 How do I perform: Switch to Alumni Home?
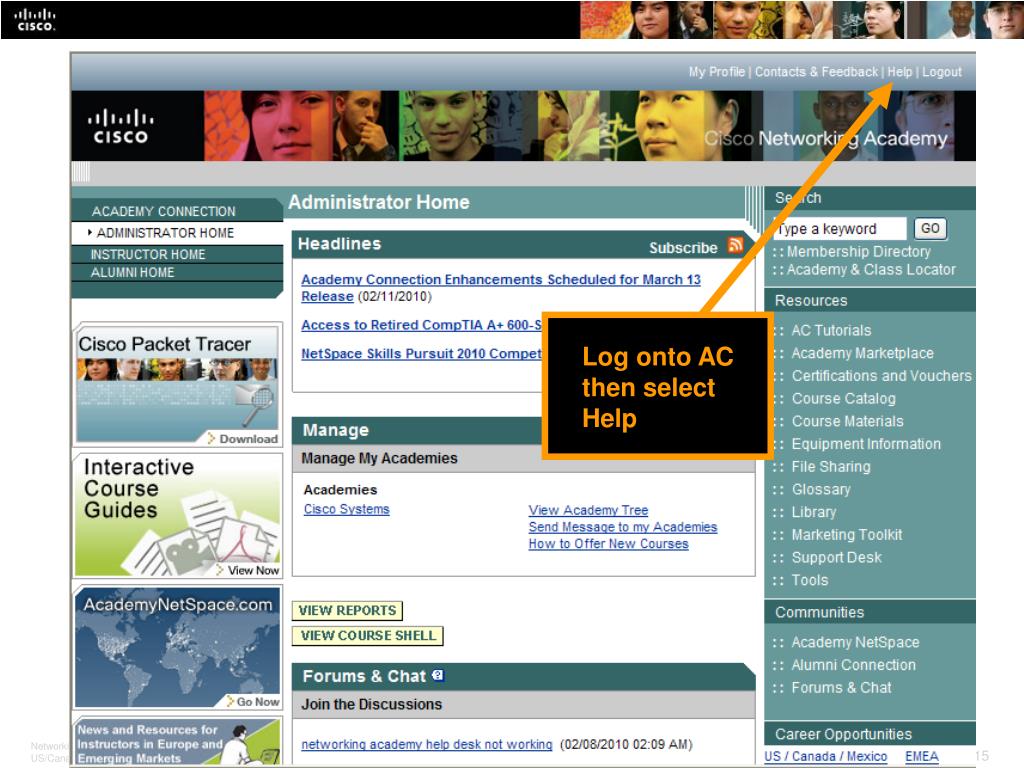pos(133,272)
